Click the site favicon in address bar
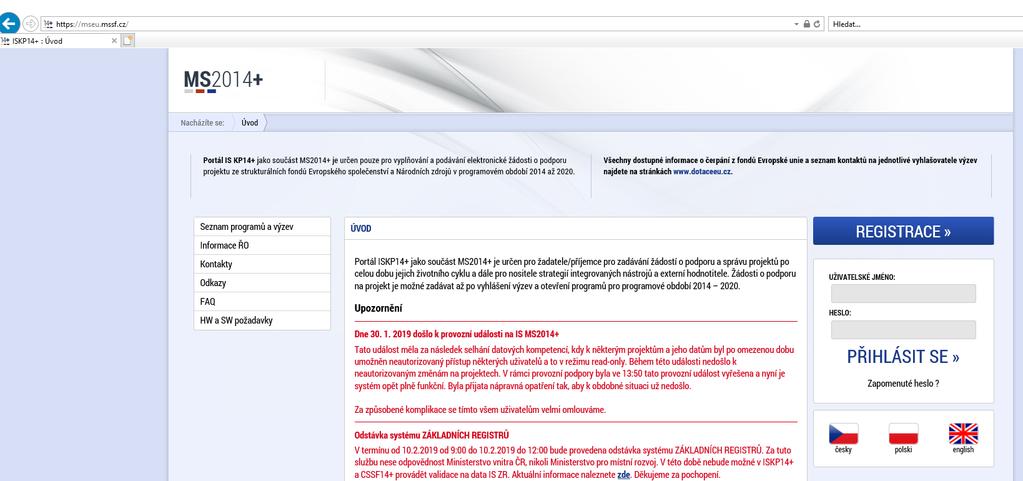1023x481 pixels. pyautogui.click(x=48, y=24)
